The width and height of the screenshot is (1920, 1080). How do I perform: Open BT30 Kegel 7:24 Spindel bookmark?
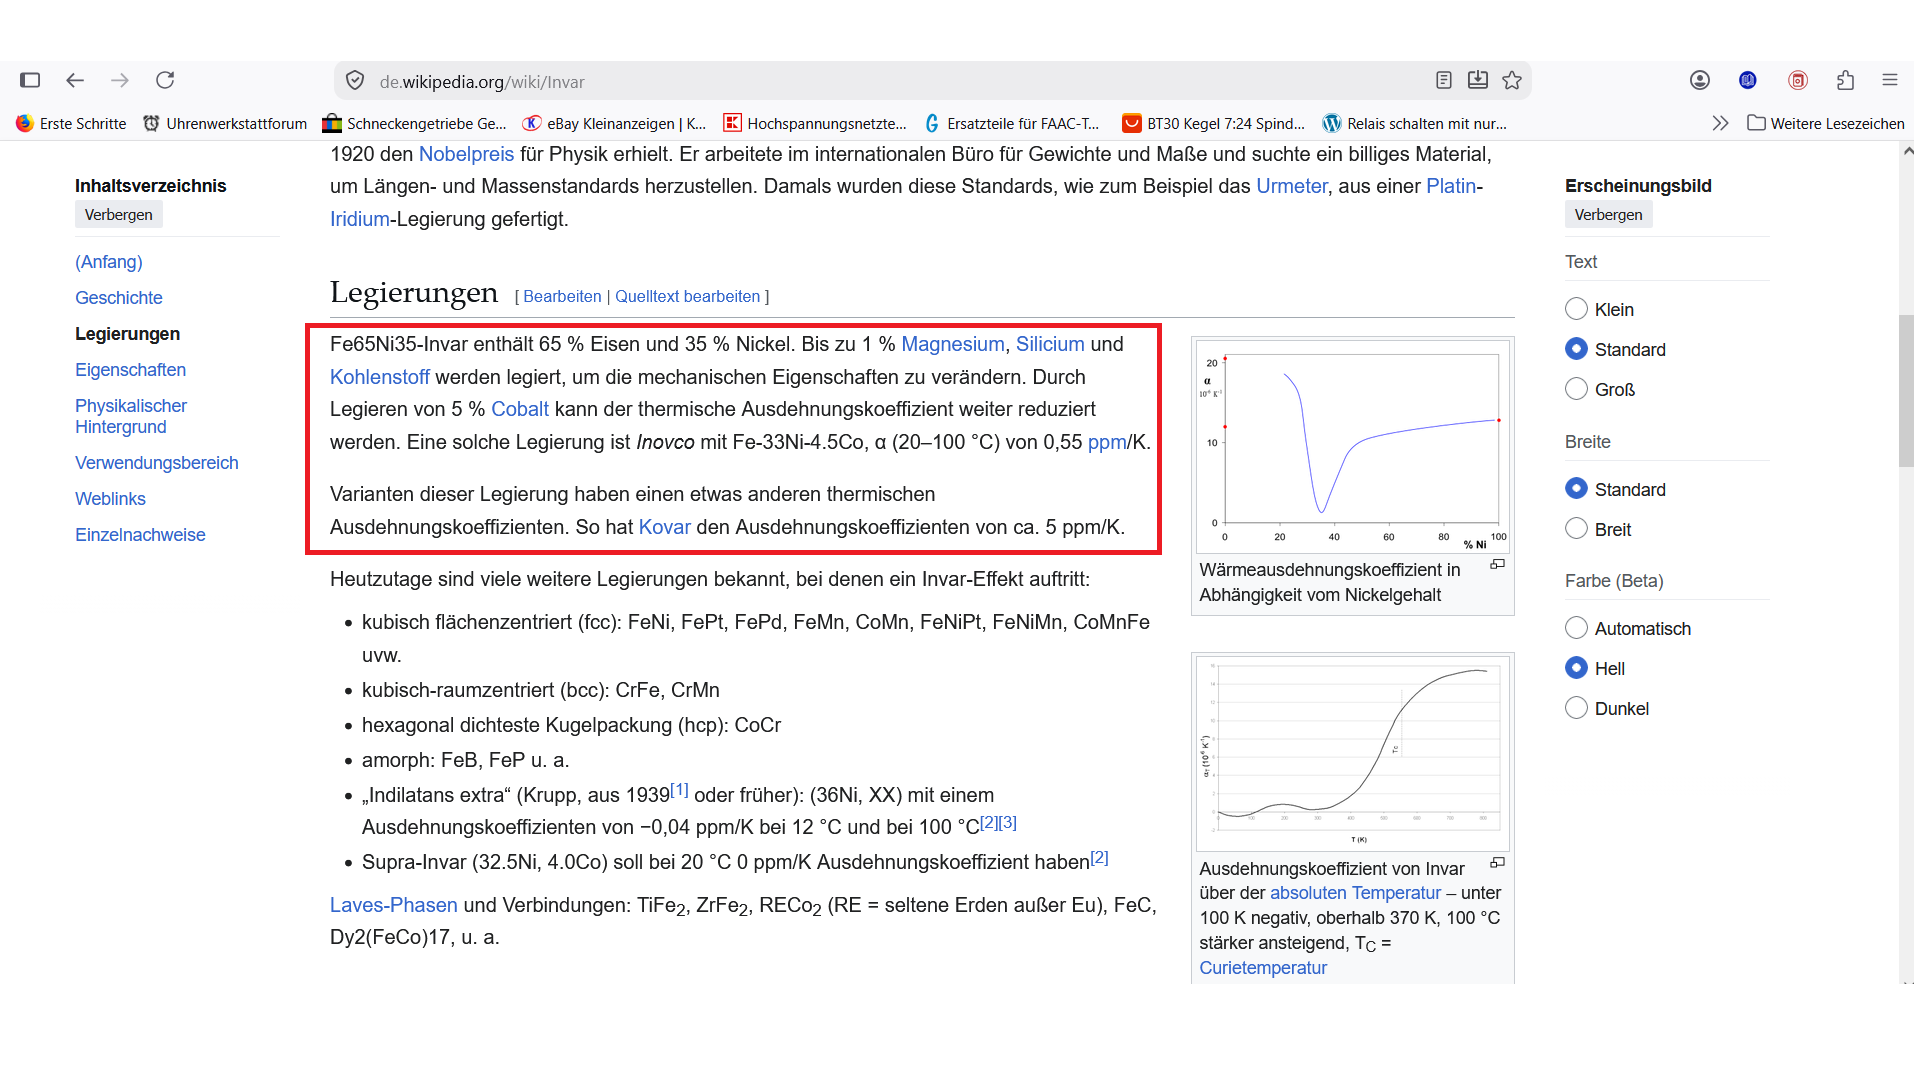click(x=1214, y=123)
